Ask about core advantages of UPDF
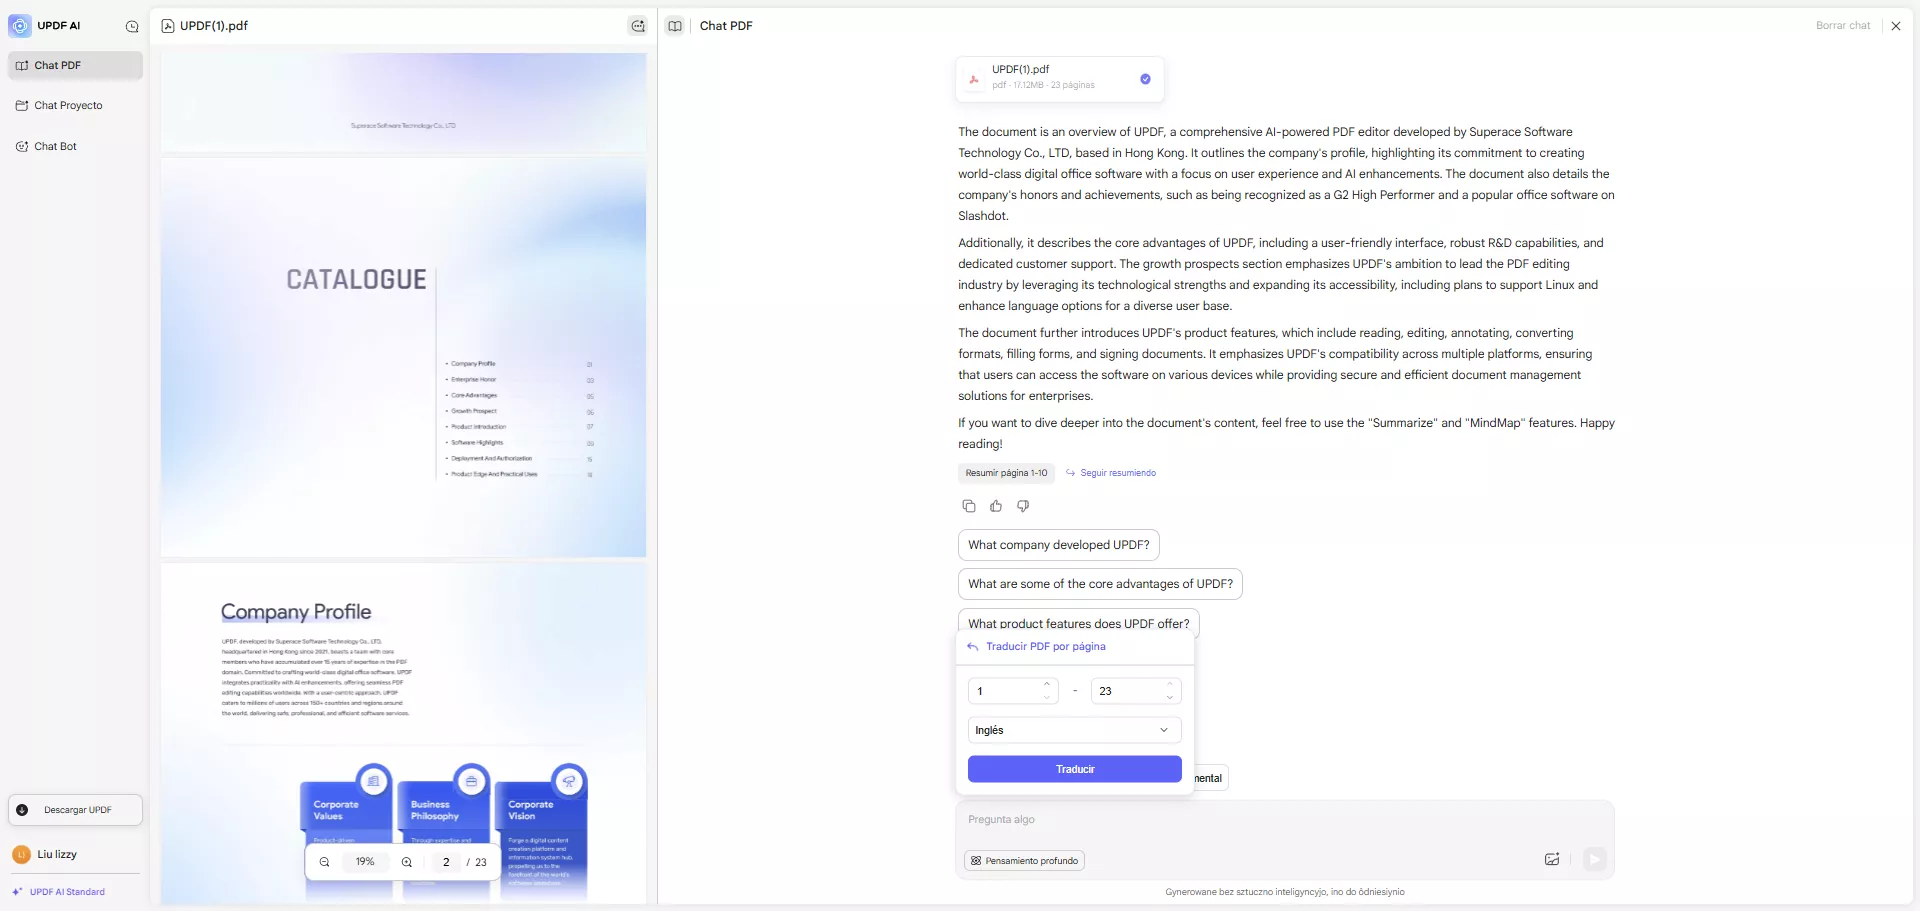Screen dimensions: 1920x911 tap(1100, 584)
